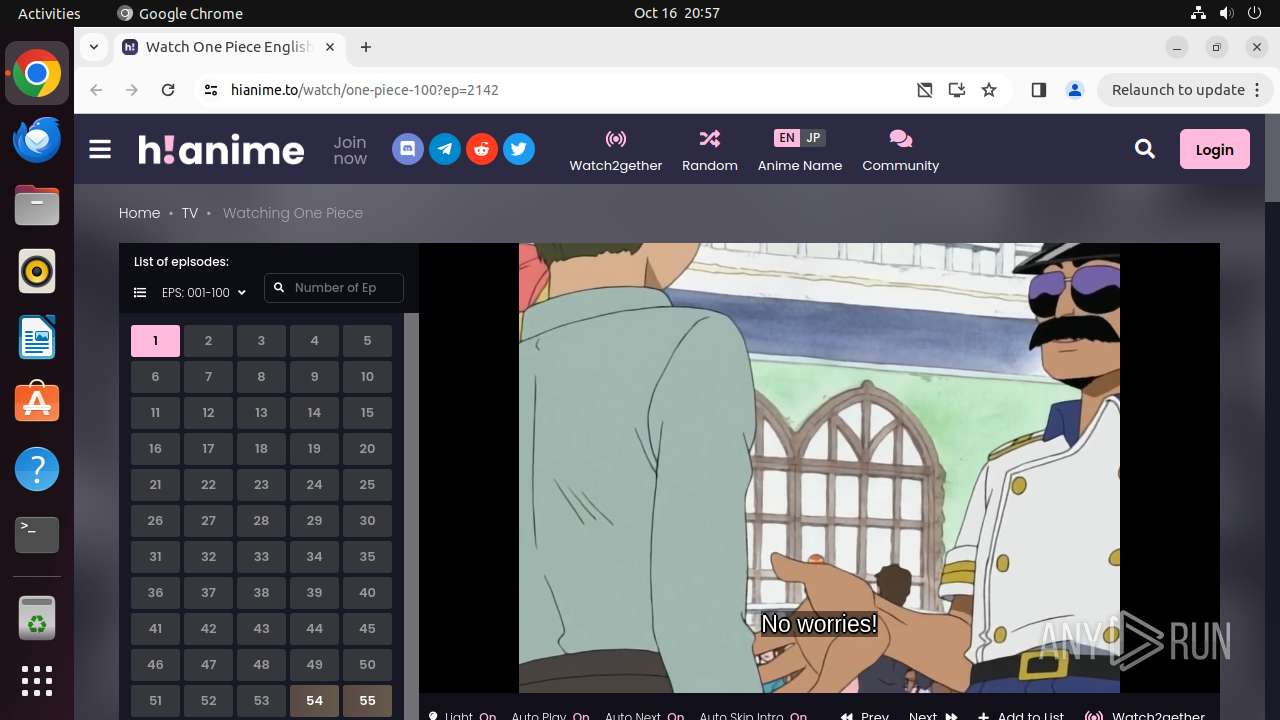Open the Activities overview
Viewport: 1280px width, 720px height.
click(x=49, y=13)
